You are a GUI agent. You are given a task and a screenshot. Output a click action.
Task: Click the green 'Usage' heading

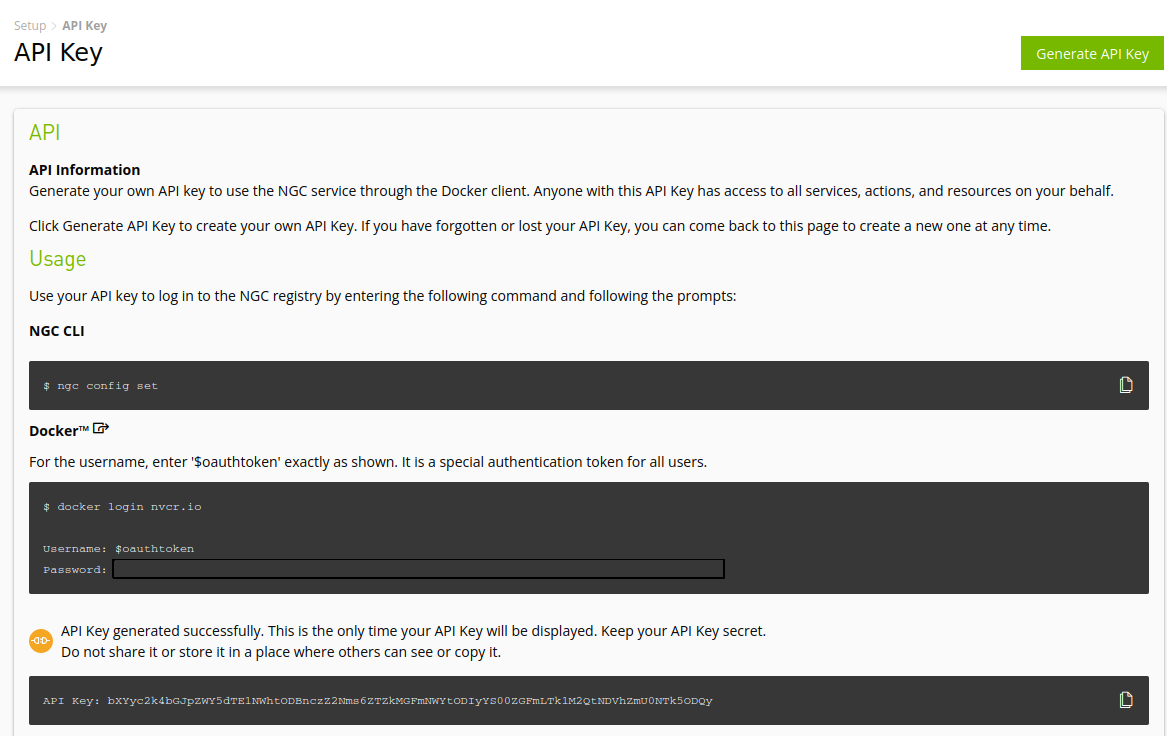57,259
